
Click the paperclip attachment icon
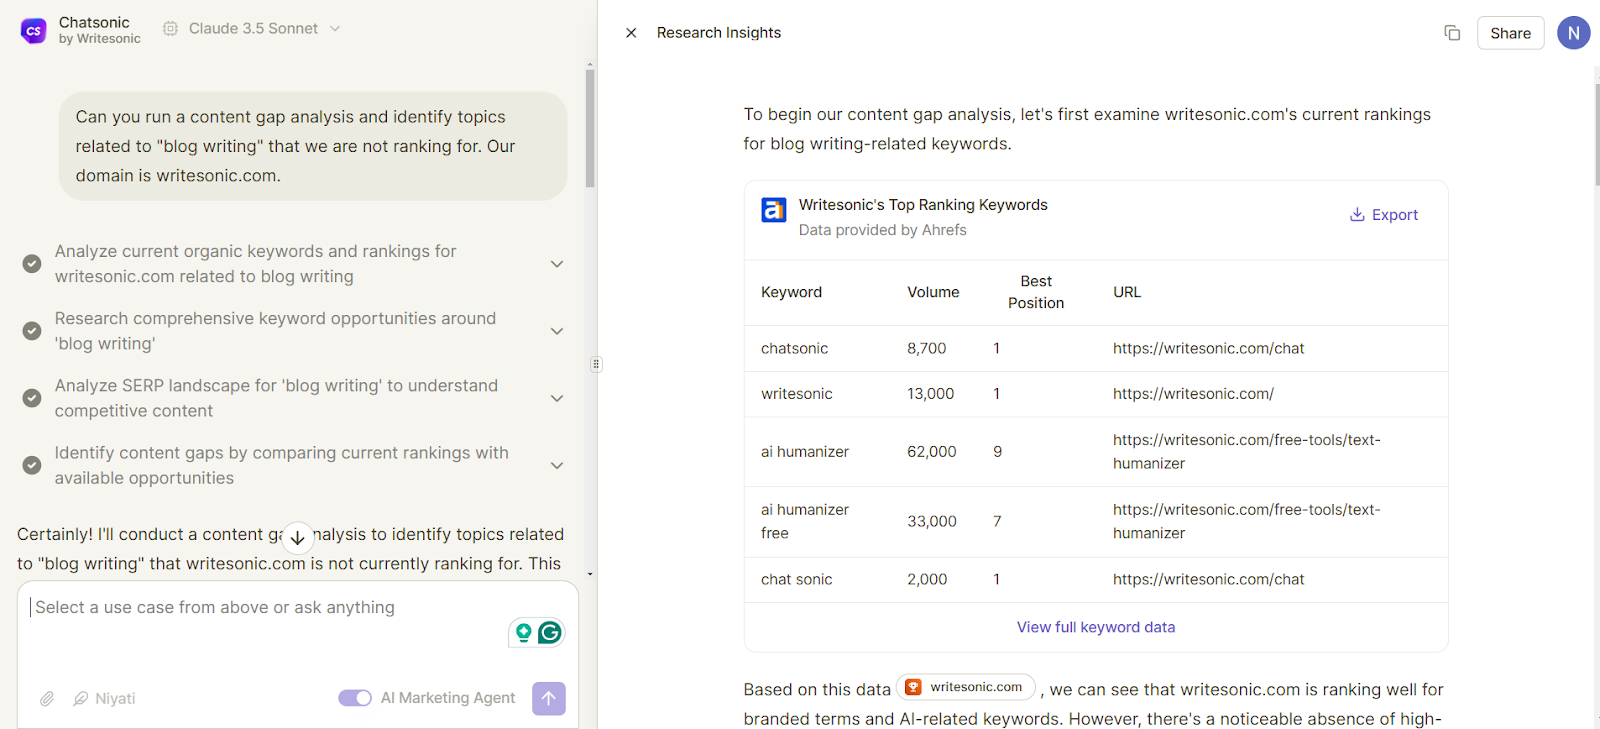click(x=47, y=699)
